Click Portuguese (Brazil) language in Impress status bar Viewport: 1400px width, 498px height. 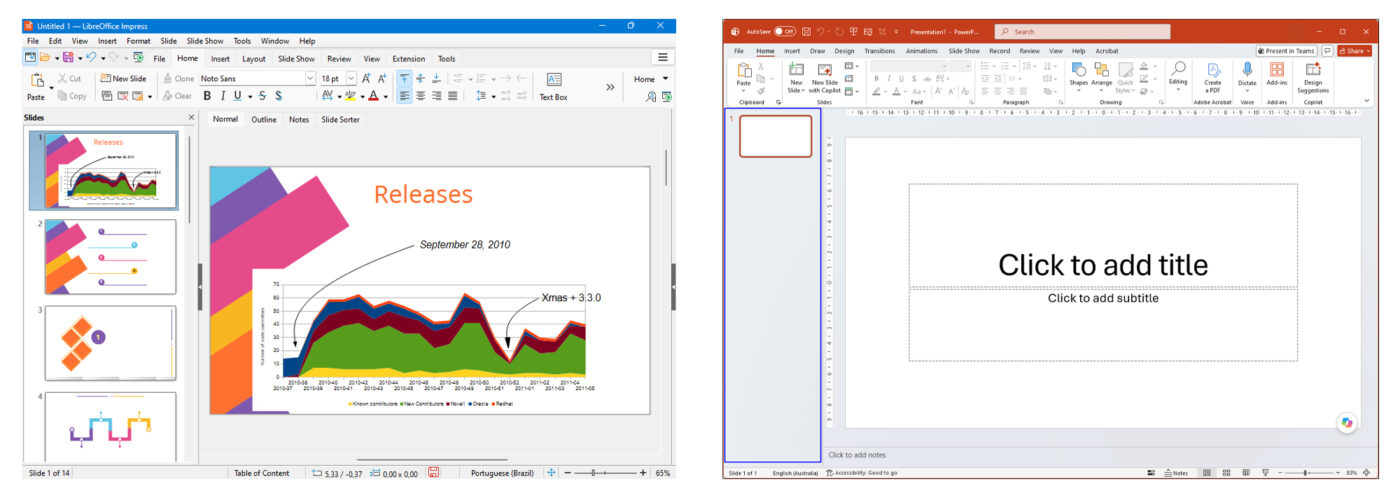pyautogui.click(x=500, y=473)
